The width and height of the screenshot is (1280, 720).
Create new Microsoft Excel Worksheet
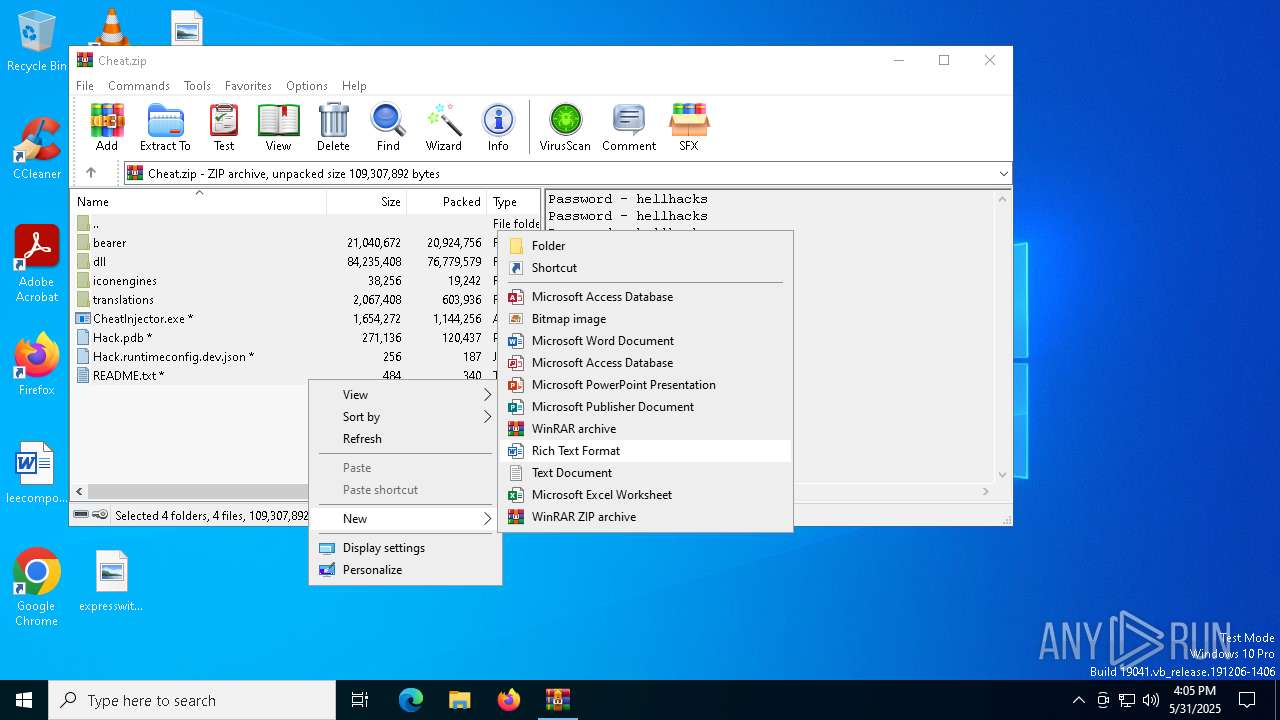pos(645,495)
